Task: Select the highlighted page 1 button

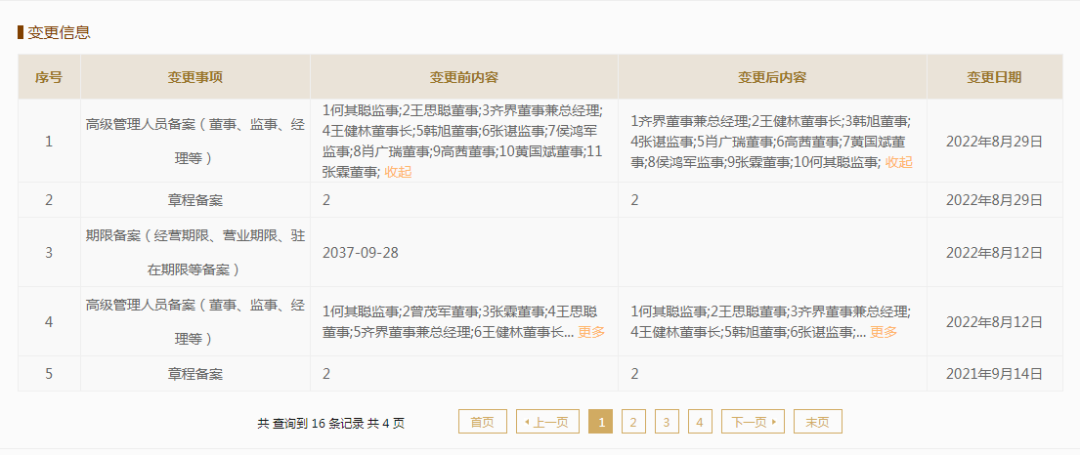Action: 601,422
